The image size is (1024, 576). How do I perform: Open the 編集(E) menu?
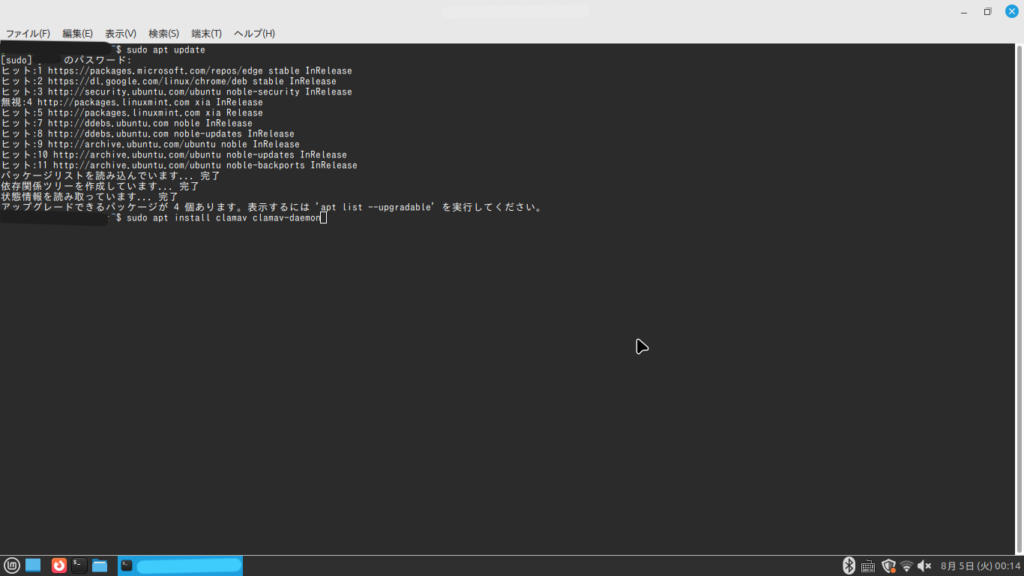(77, 34)
